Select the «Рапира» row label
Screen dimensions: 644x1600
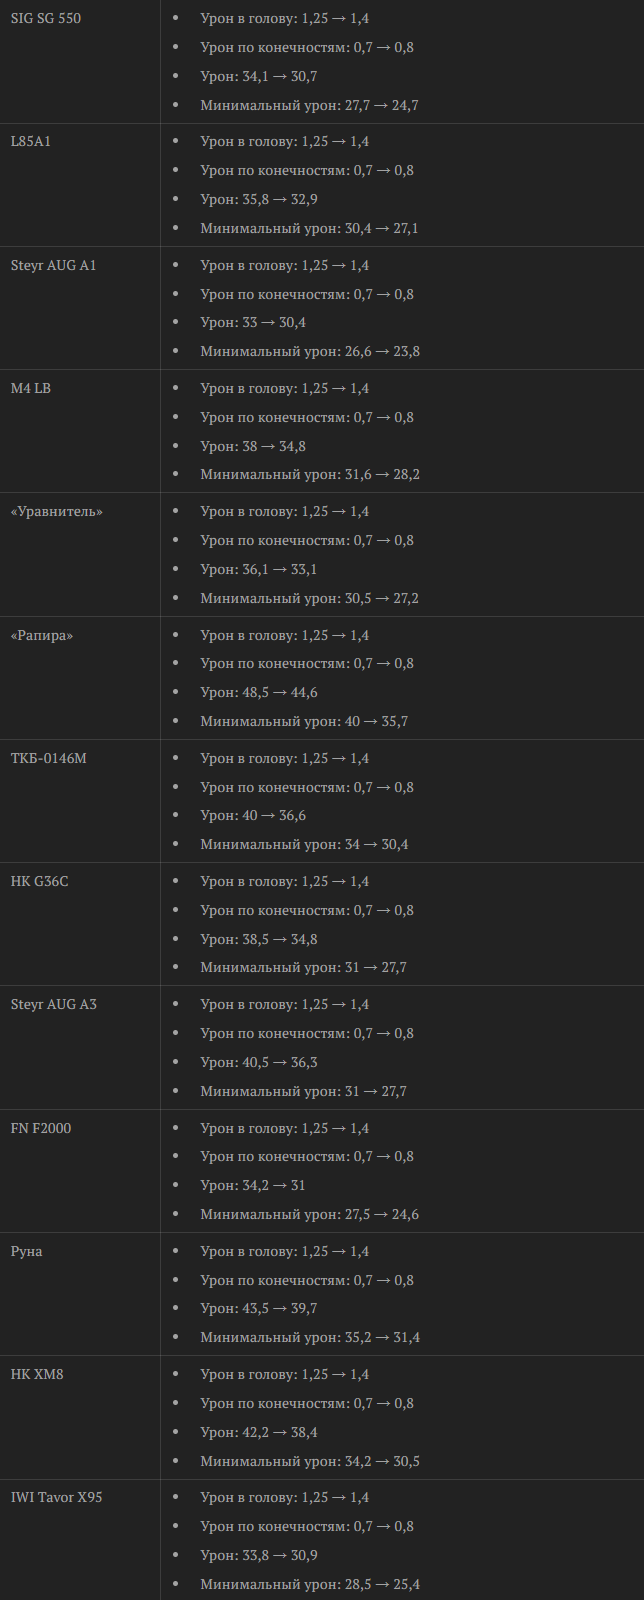tap(42, 635)
